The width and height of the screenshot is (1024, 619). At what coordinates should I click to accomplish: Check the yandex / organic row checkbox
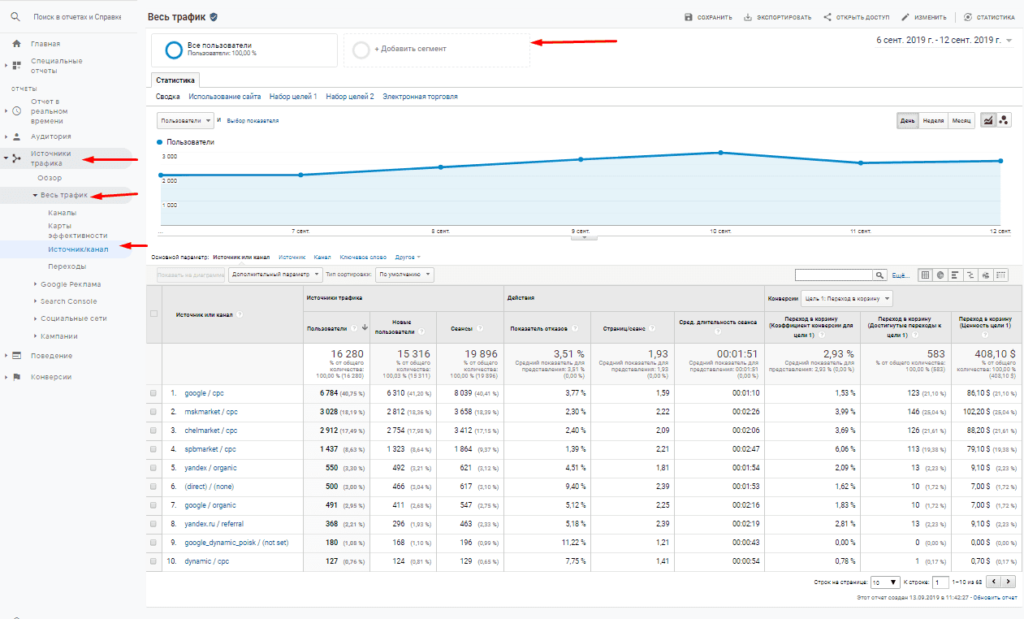tap(153, 468)
